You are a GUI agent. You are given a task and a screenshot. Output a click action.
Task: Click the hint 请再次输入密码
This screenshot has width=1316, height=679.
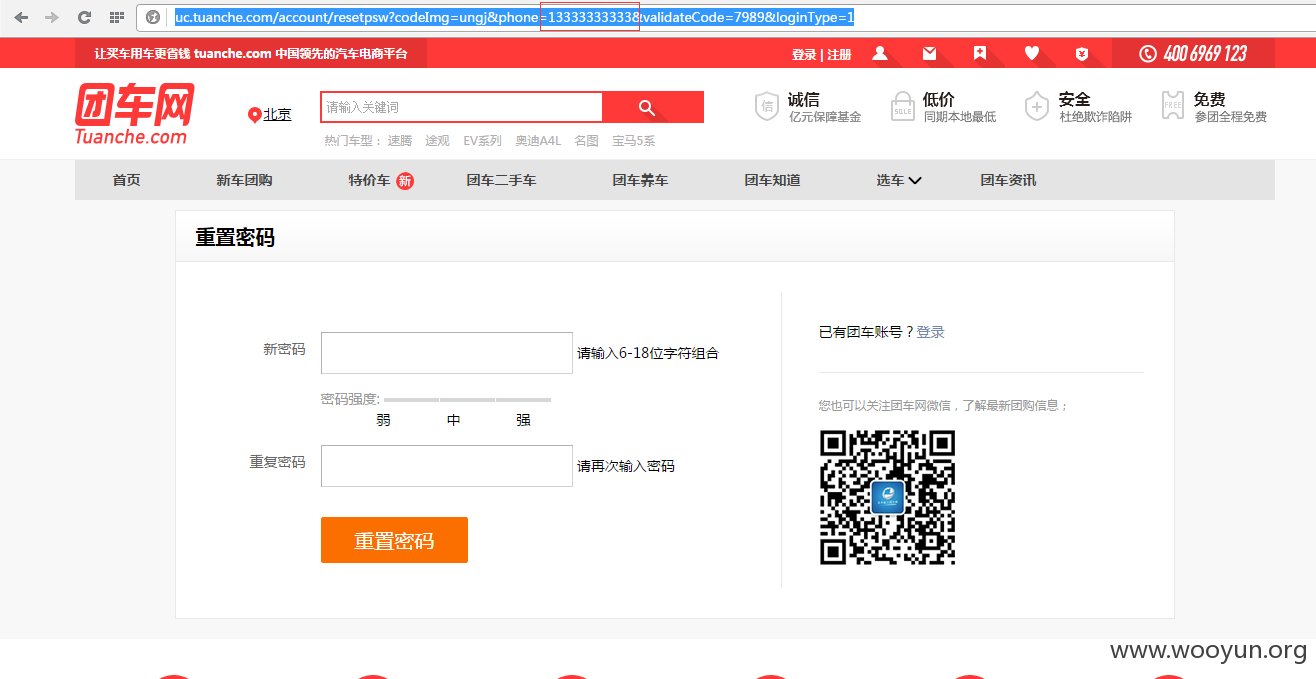point(626,466)
